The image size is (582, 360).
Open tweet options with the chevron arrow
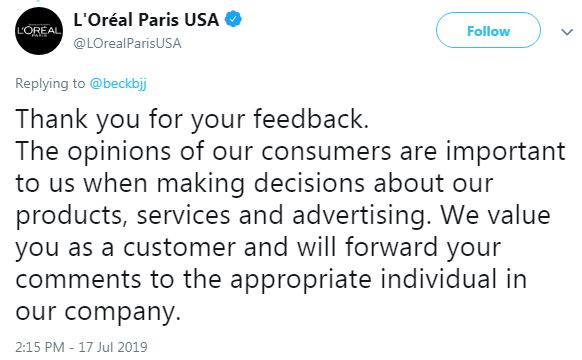click(567, 32)
